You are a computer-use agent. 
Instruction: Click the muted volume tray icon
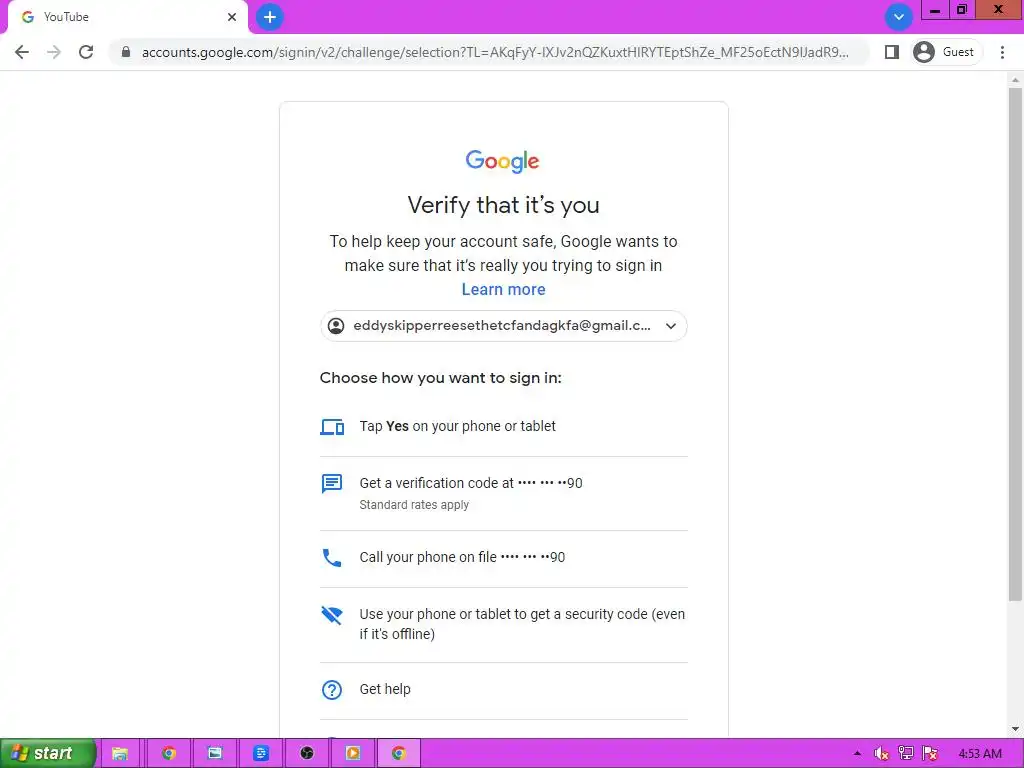881,754
